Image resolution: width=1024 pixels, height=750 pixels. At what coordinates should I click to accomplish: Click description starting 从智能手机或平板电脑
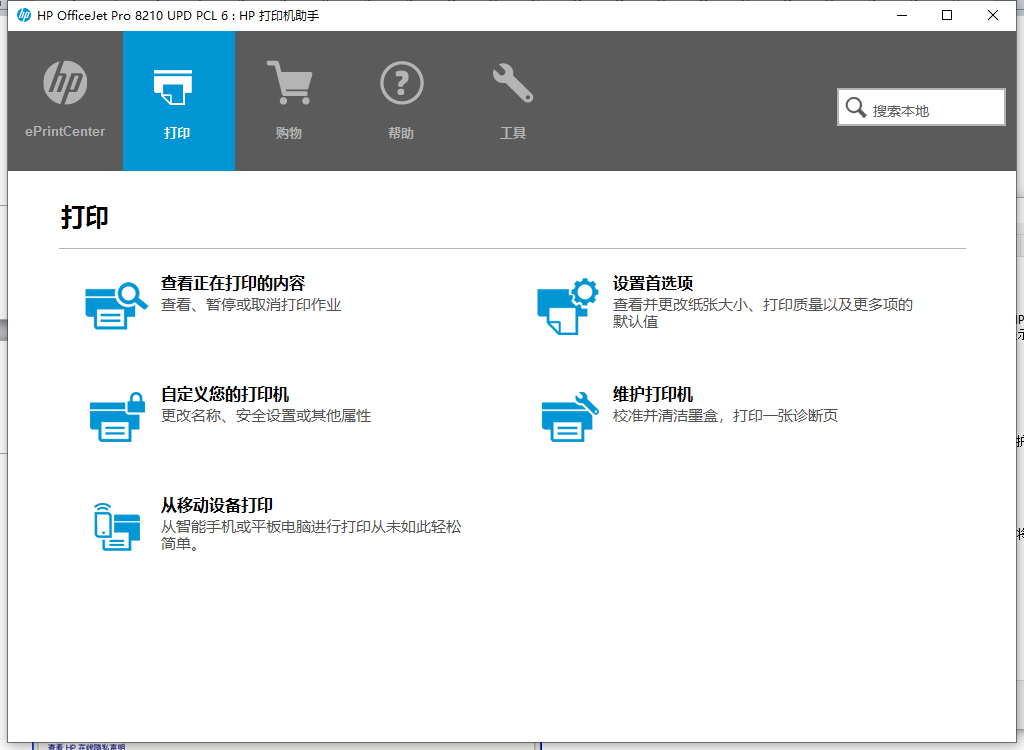tap(311, 535)
